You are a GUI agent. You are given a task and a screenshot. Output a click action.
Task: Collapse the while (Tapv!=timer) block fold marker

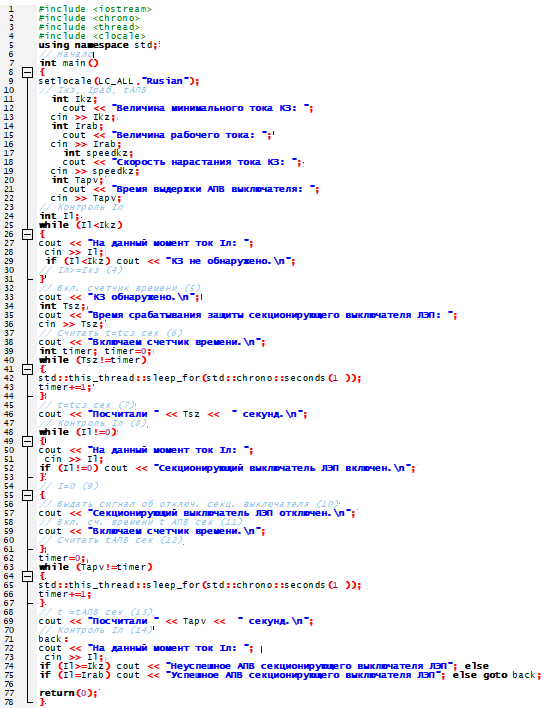tap(28, 576)
